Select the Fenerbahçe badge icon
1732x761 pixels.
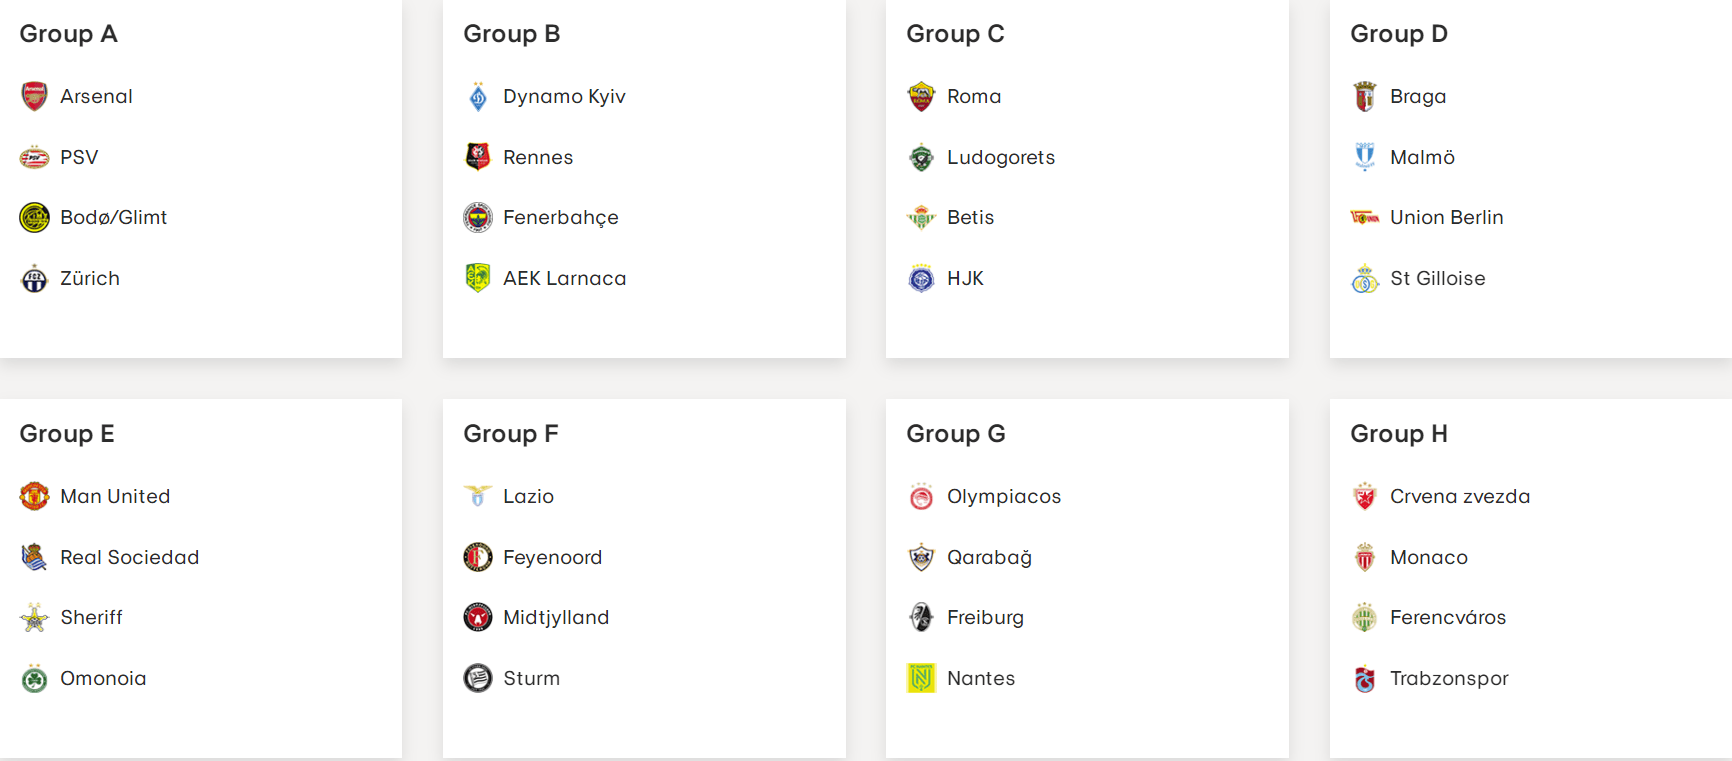click(478, 217)
